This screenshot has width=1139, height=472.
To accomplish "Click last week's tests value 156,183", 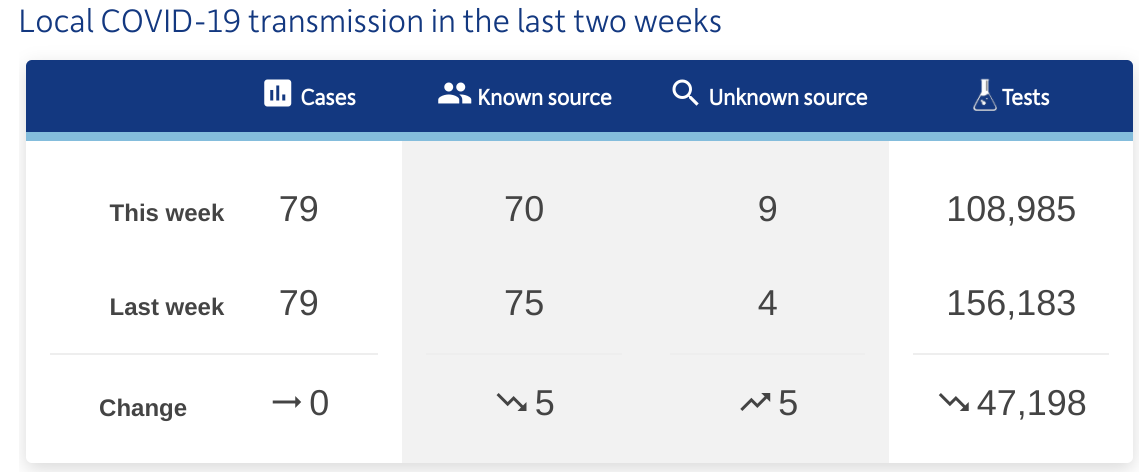I will pos(1011,304).
